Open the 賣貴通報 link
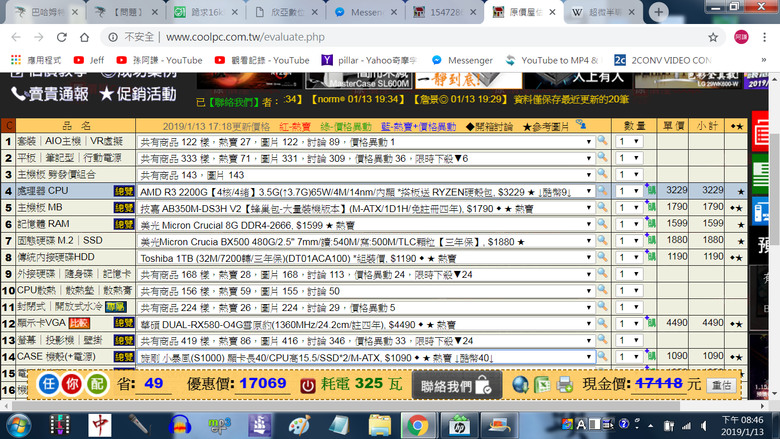Image resolution: width=780 pixels, height=439 pixels. [50, 94]
